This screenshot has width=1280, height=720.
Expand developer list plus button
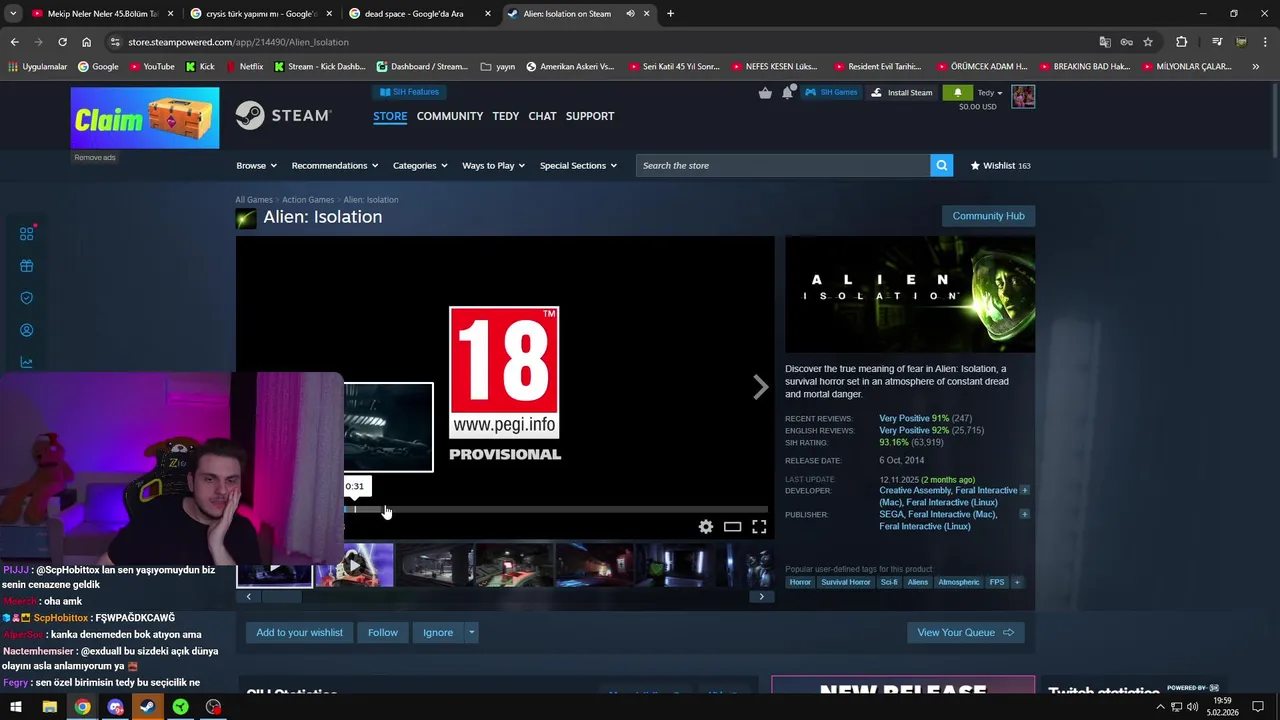[1024, 490]
